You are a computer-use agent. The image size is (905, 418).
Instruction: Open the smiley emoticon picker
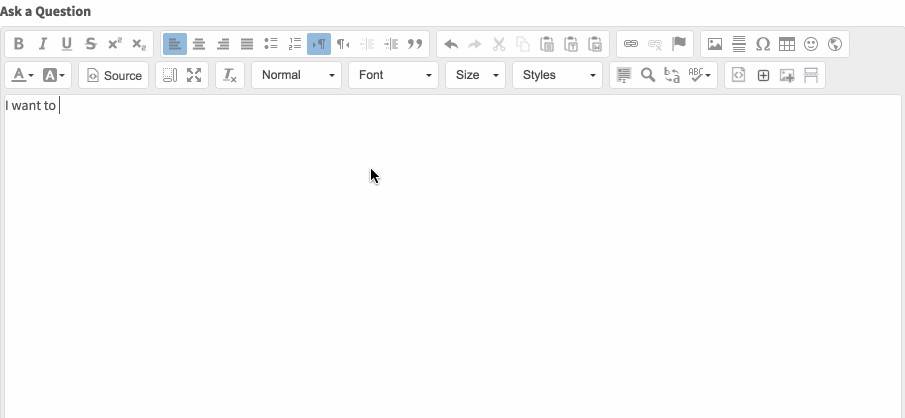tap(811, 44)
